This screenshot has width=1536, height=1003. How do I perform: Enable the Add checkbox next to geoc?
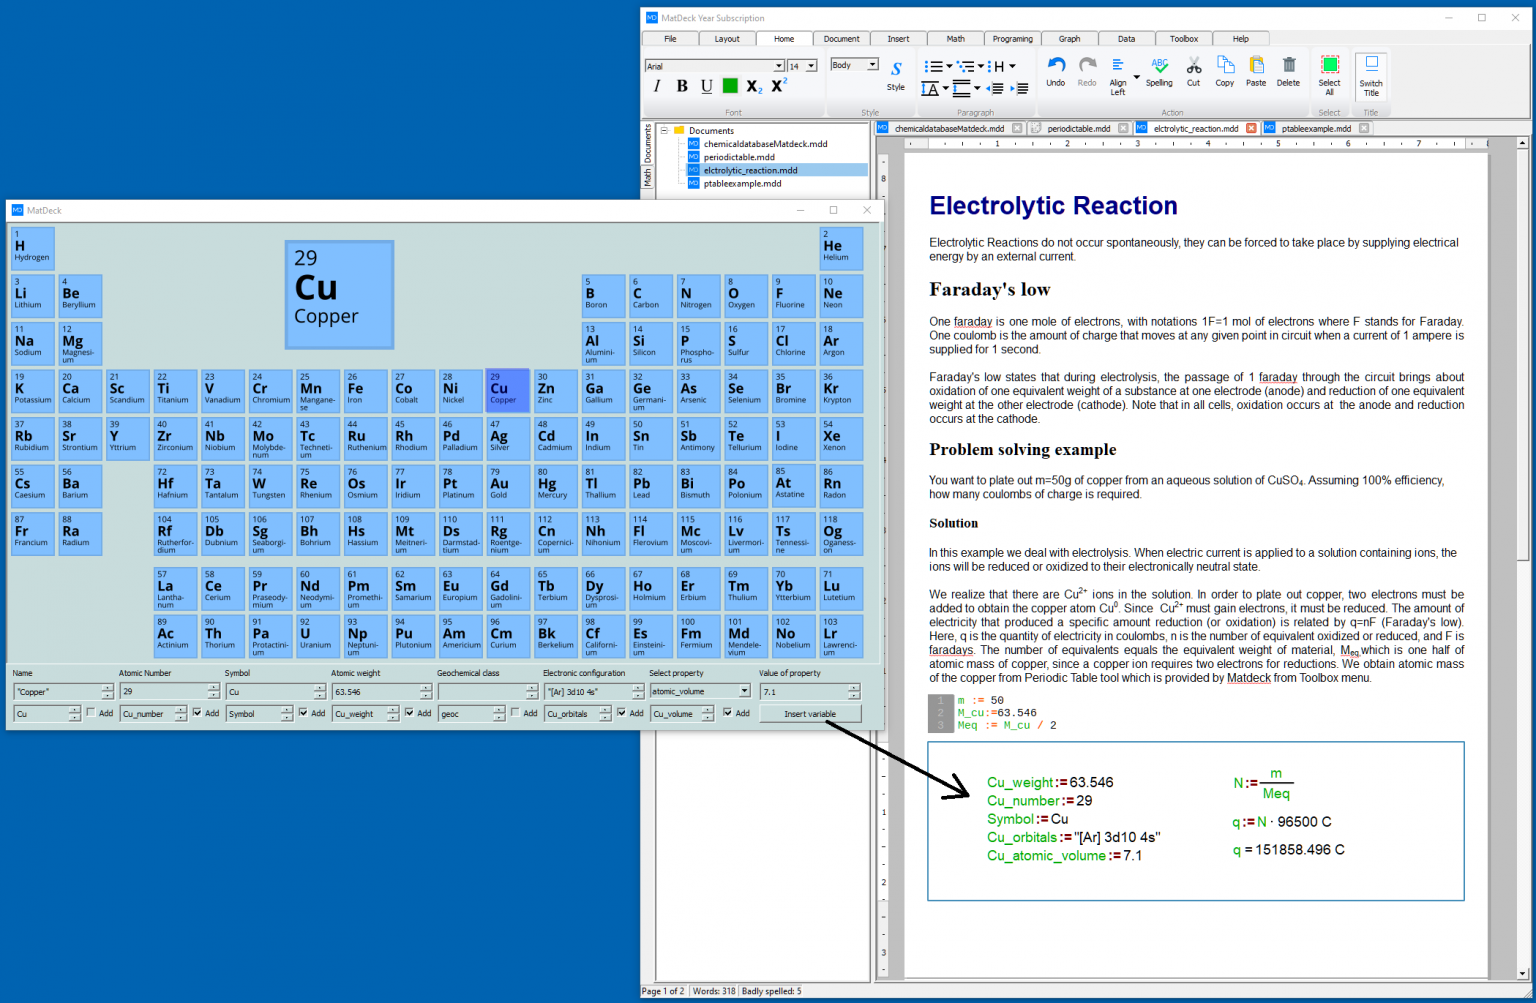point(513,713)
